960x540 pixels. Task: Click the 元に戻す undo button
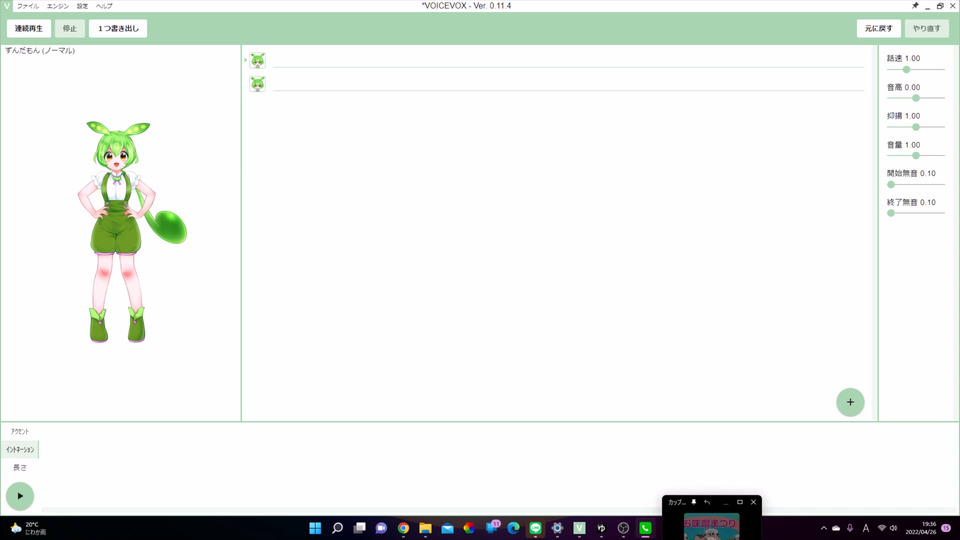coord(879,28)
